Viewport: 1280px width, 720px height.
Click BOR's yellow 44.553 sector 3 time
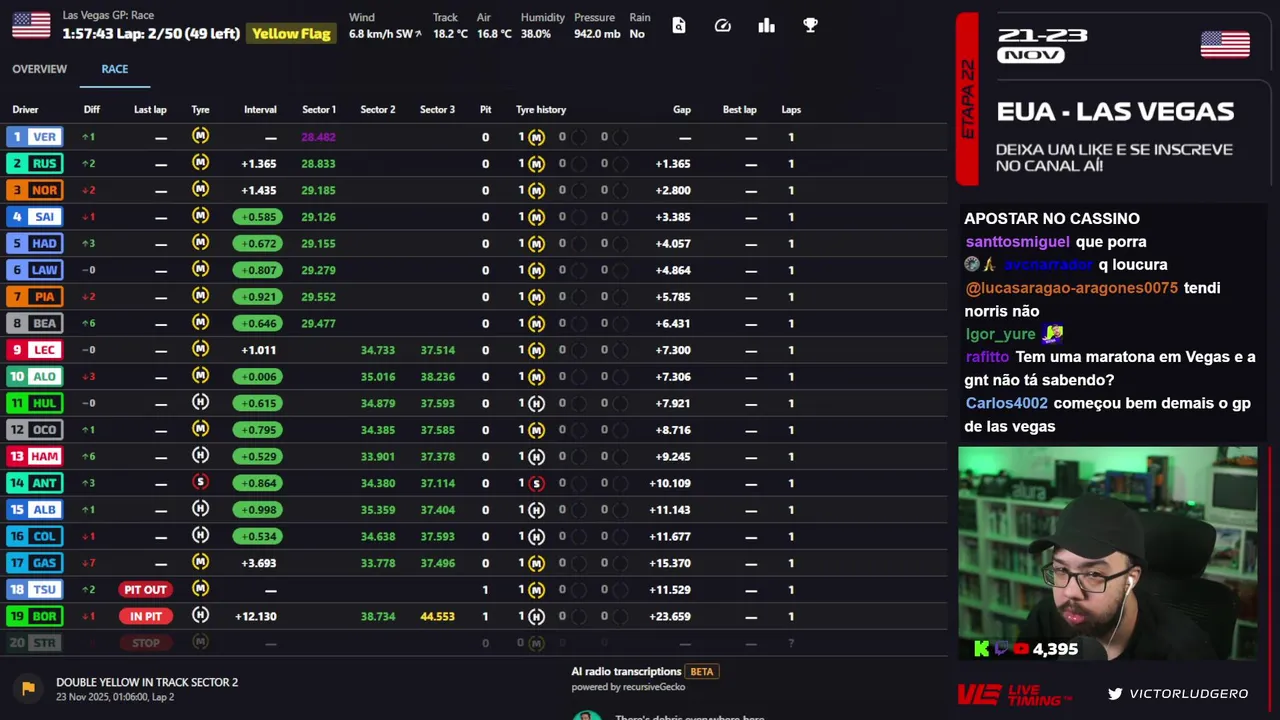(437, 616)
